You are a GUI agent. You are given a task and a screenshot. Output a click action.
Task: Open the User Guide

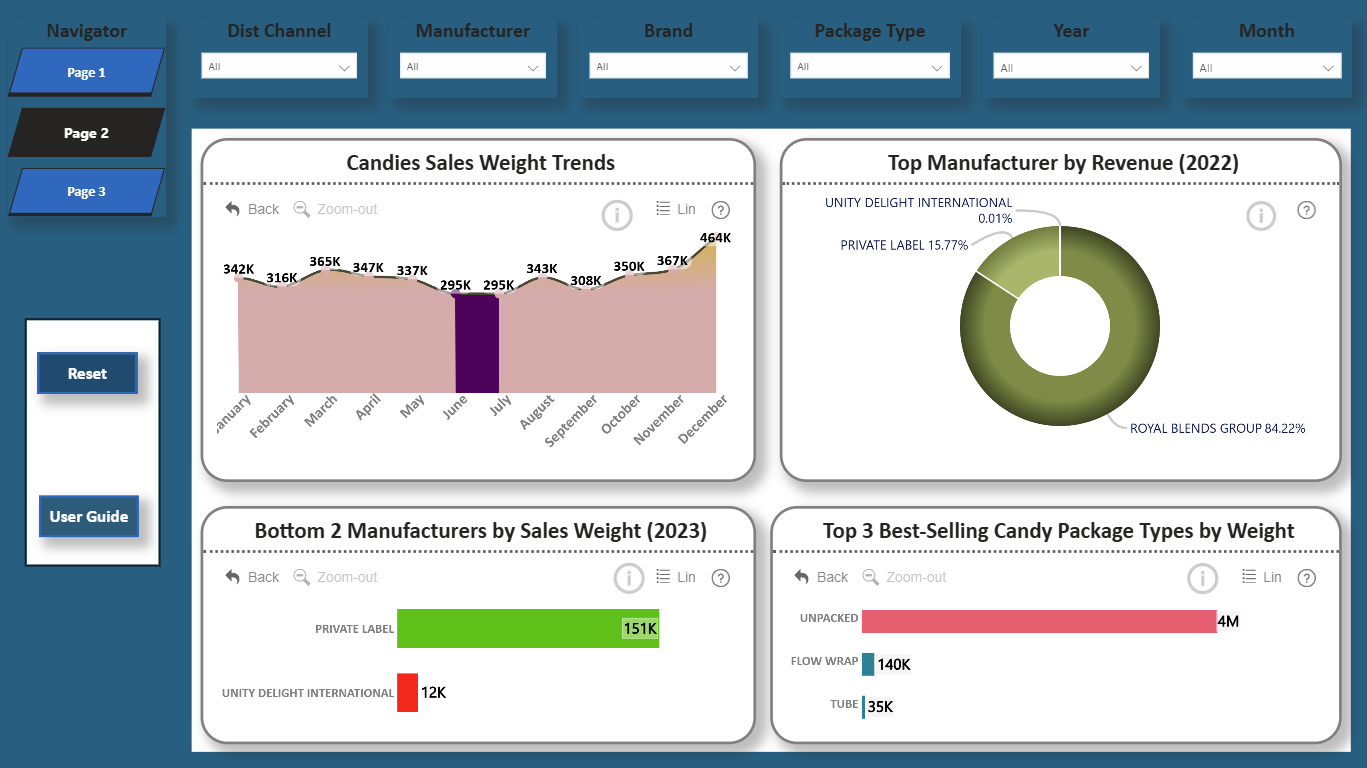[89, 516]
